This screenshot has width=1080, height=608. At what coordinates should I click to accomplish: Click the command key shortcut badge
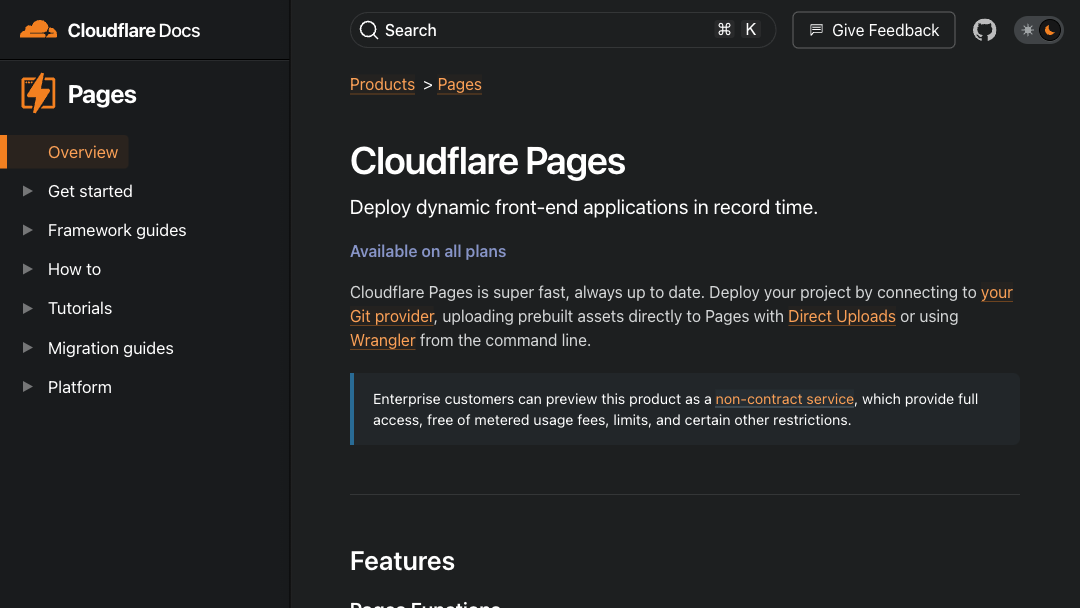coord(724,30)
